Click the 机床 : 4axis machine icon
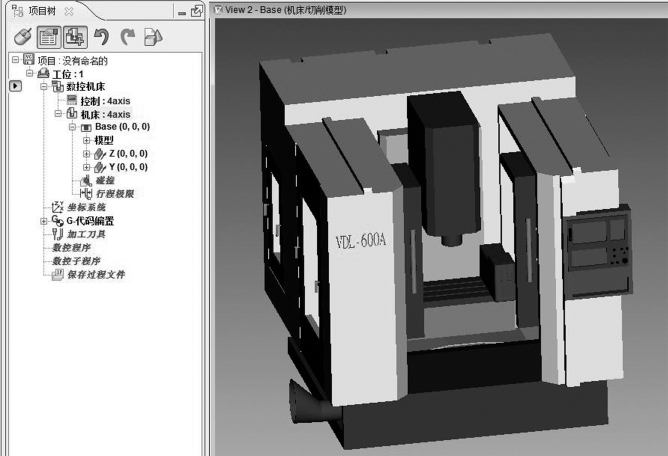This screenshot has width=668, height=456. coord(72,113)
